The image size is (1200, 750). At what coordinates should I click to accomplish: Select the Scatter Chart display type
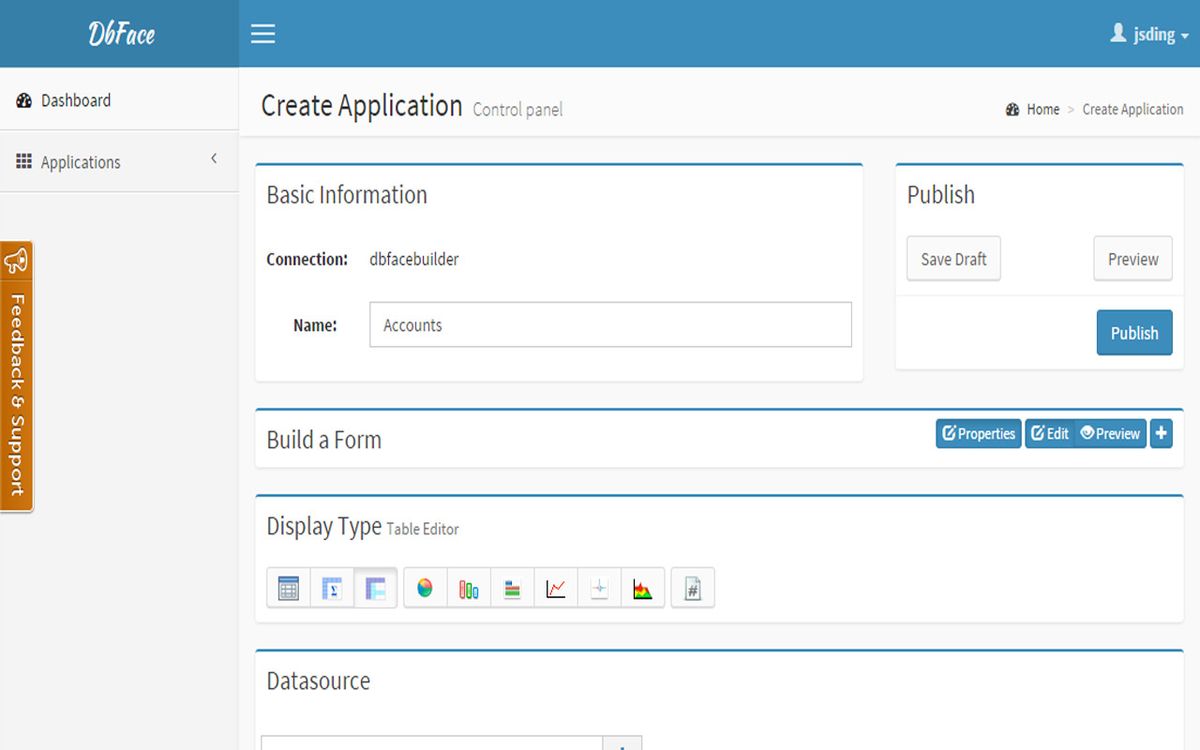point(599,588)
